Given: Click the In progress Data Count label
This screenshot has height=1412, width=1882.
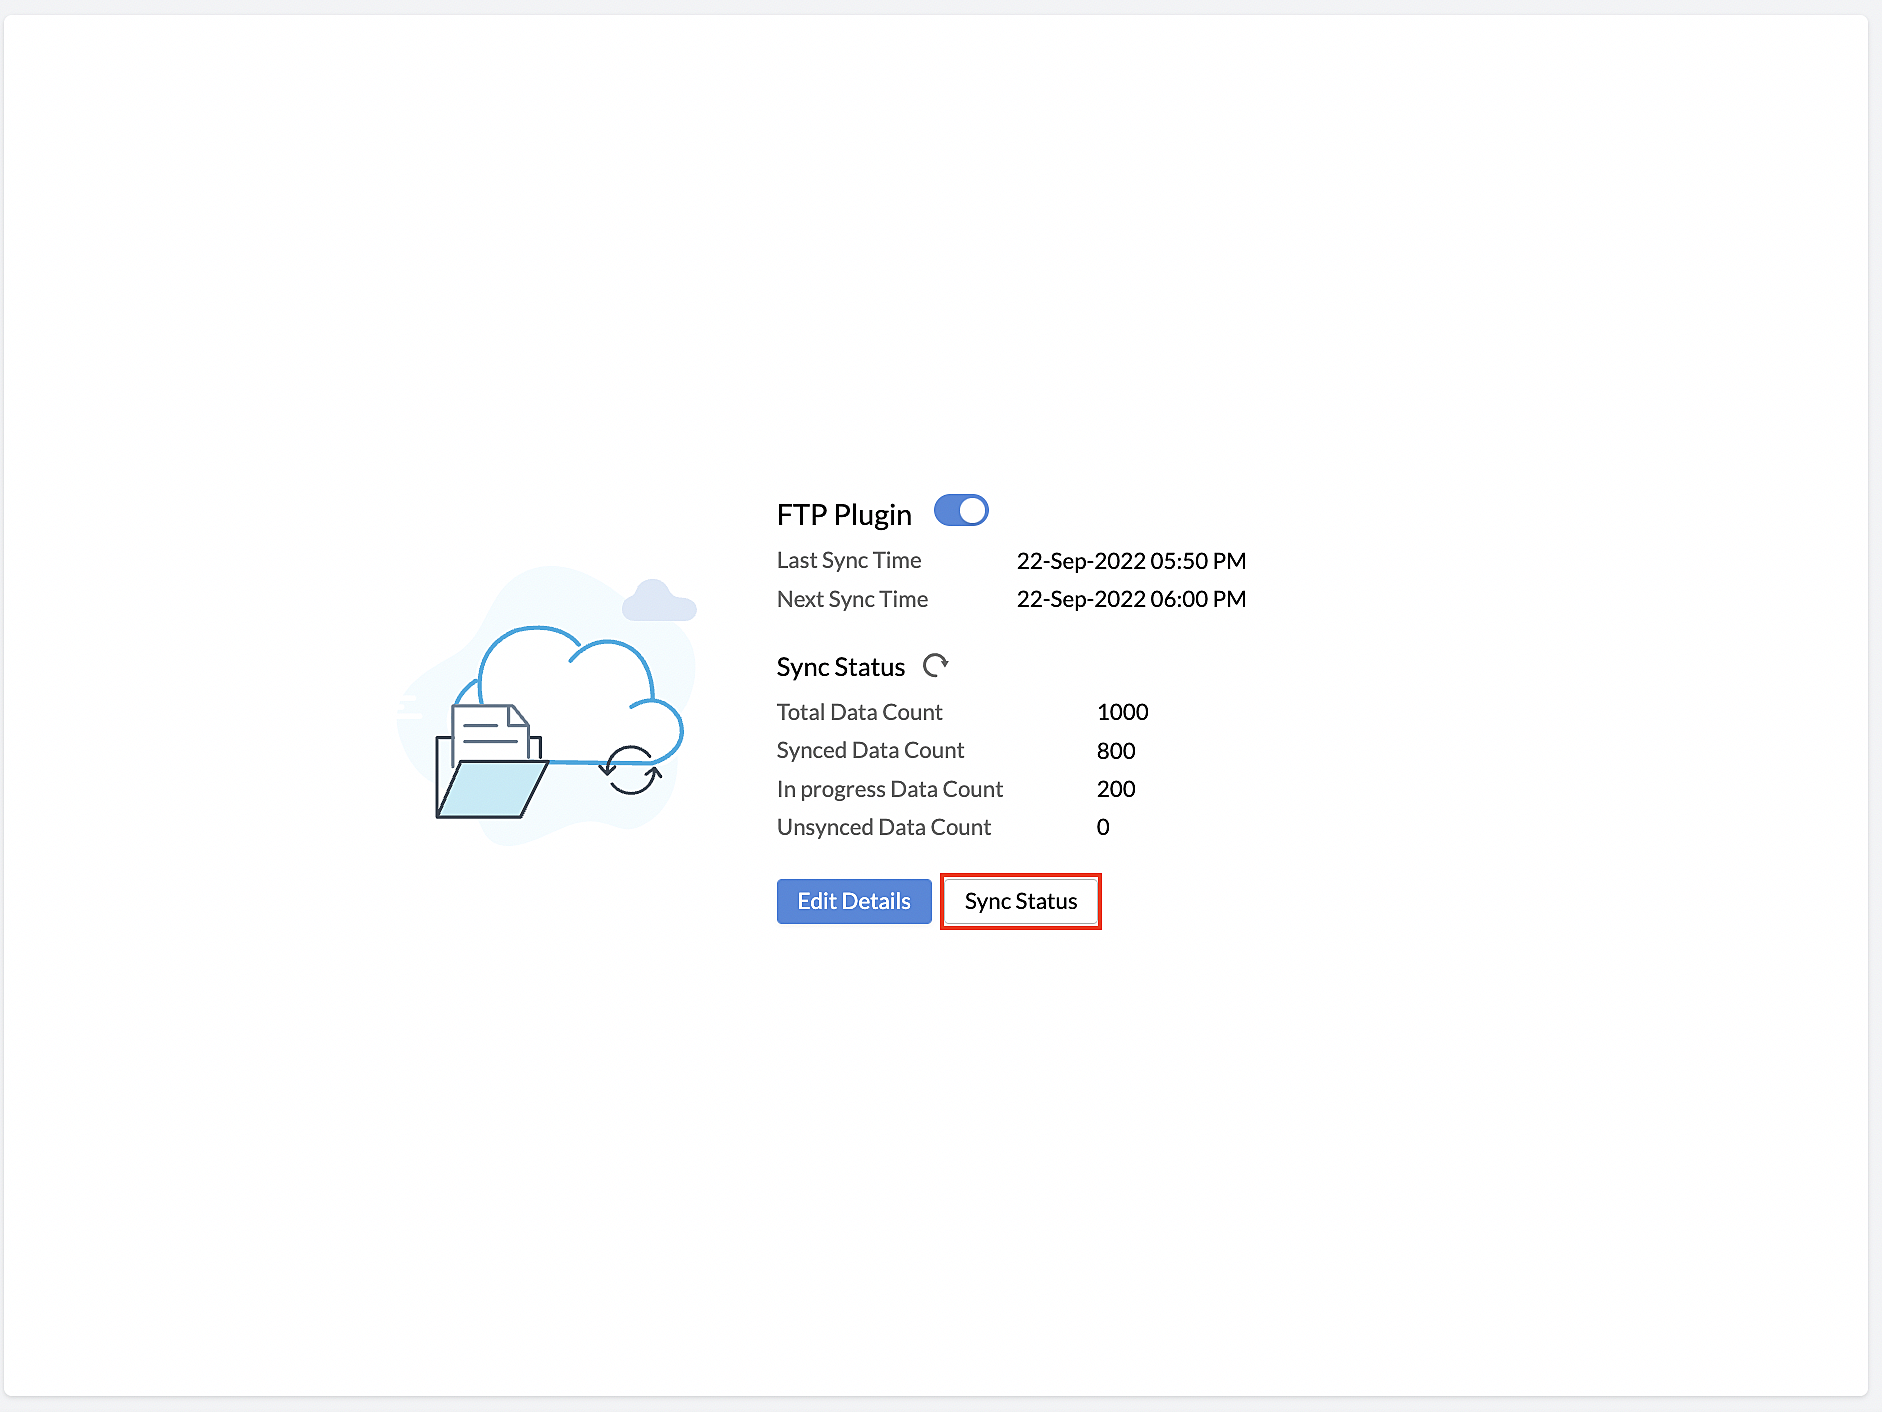Looking at the screenshot, I should [889, 789].
